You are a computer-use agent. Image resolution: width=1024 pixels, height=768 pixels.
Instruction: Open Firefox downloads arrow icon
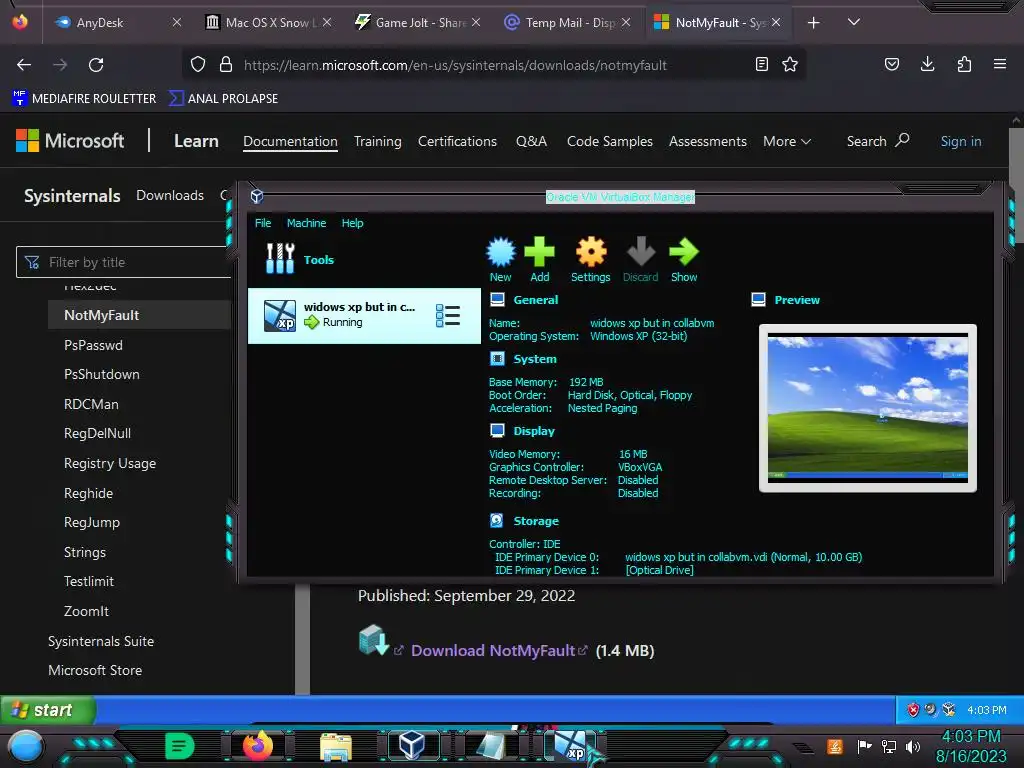[x=927, y=64]
